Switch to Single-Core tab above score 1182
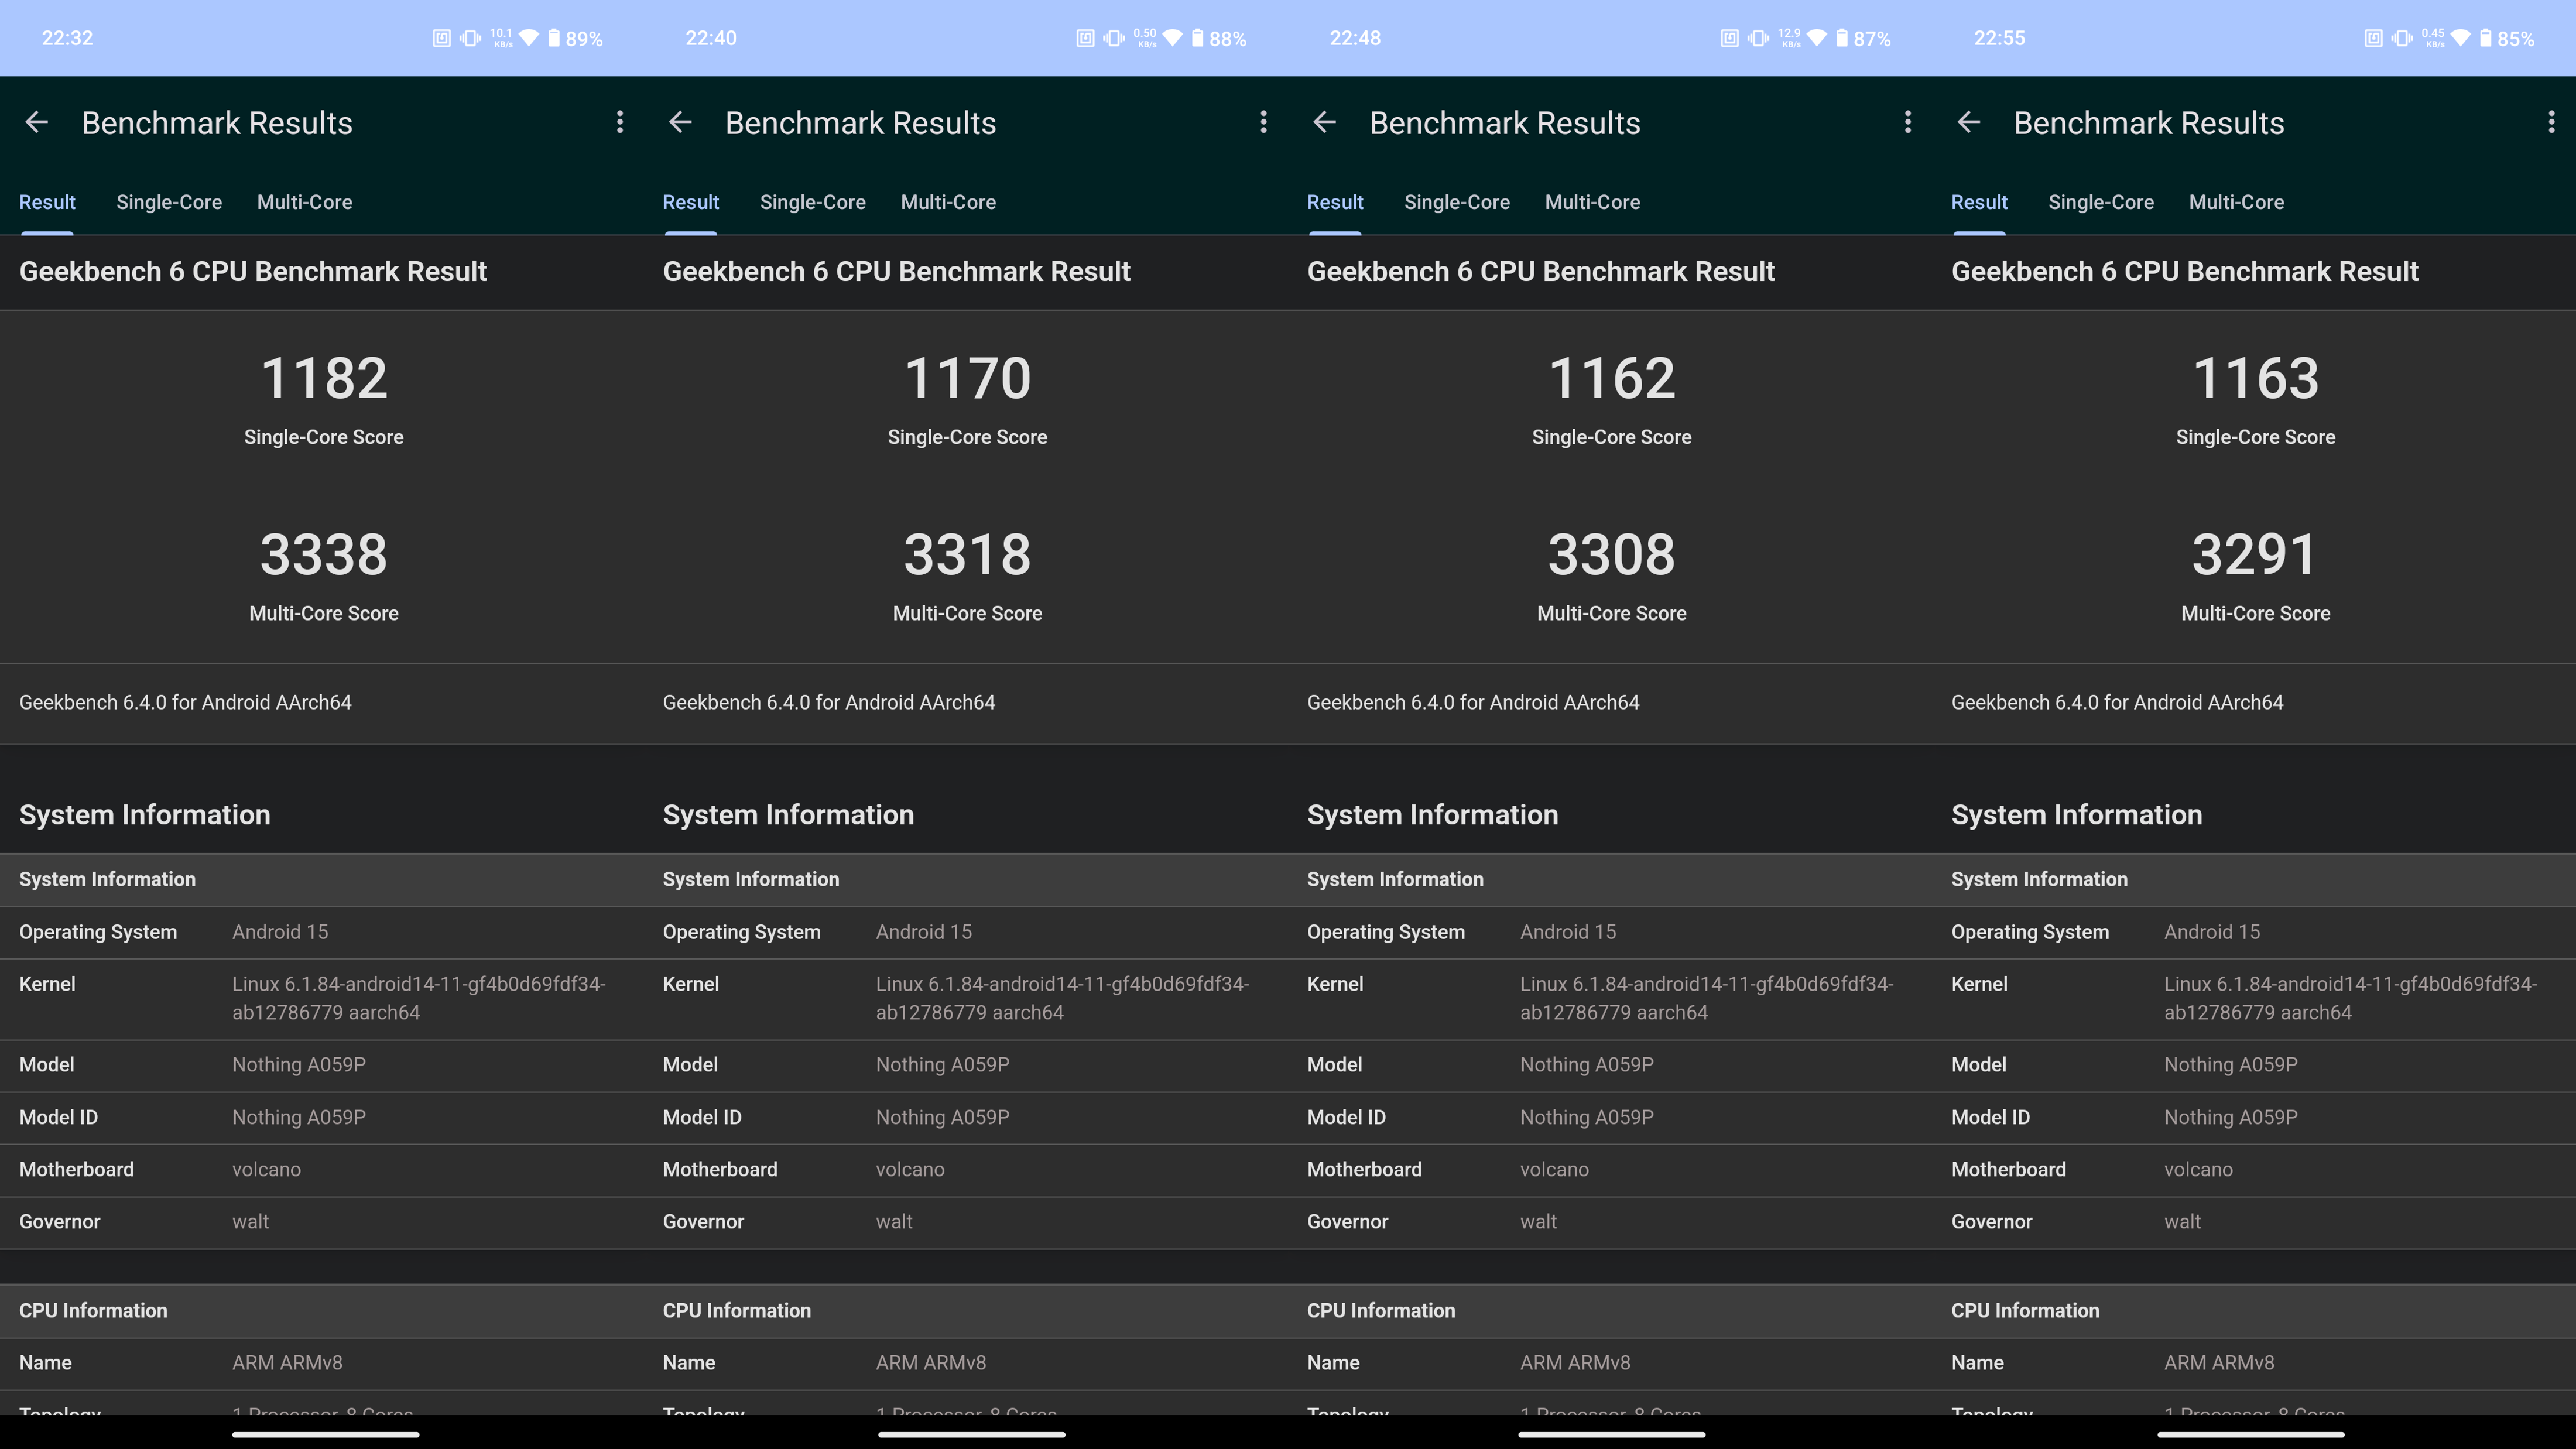The image size is (2576, 1449). click(x=169, y=202)
